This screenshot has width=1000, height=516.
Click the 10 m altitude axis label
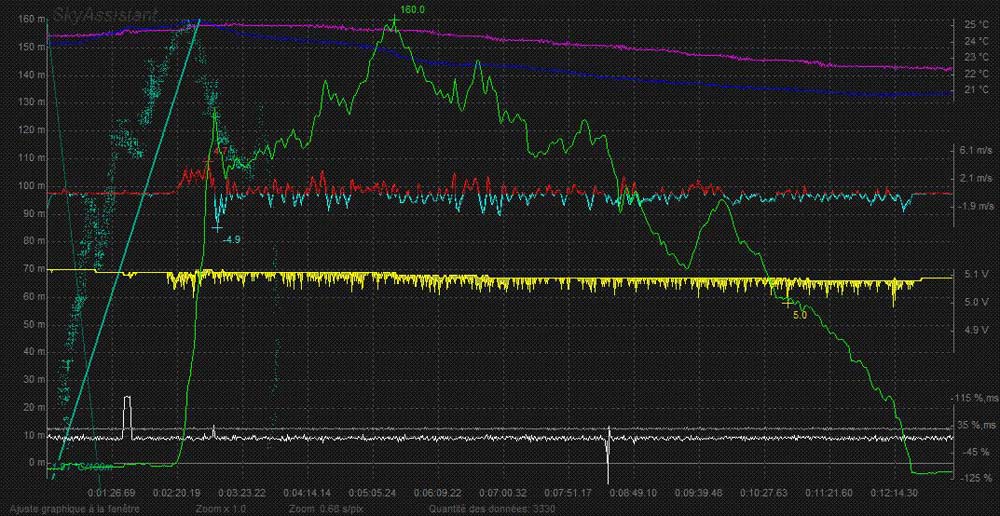[34, 436]
